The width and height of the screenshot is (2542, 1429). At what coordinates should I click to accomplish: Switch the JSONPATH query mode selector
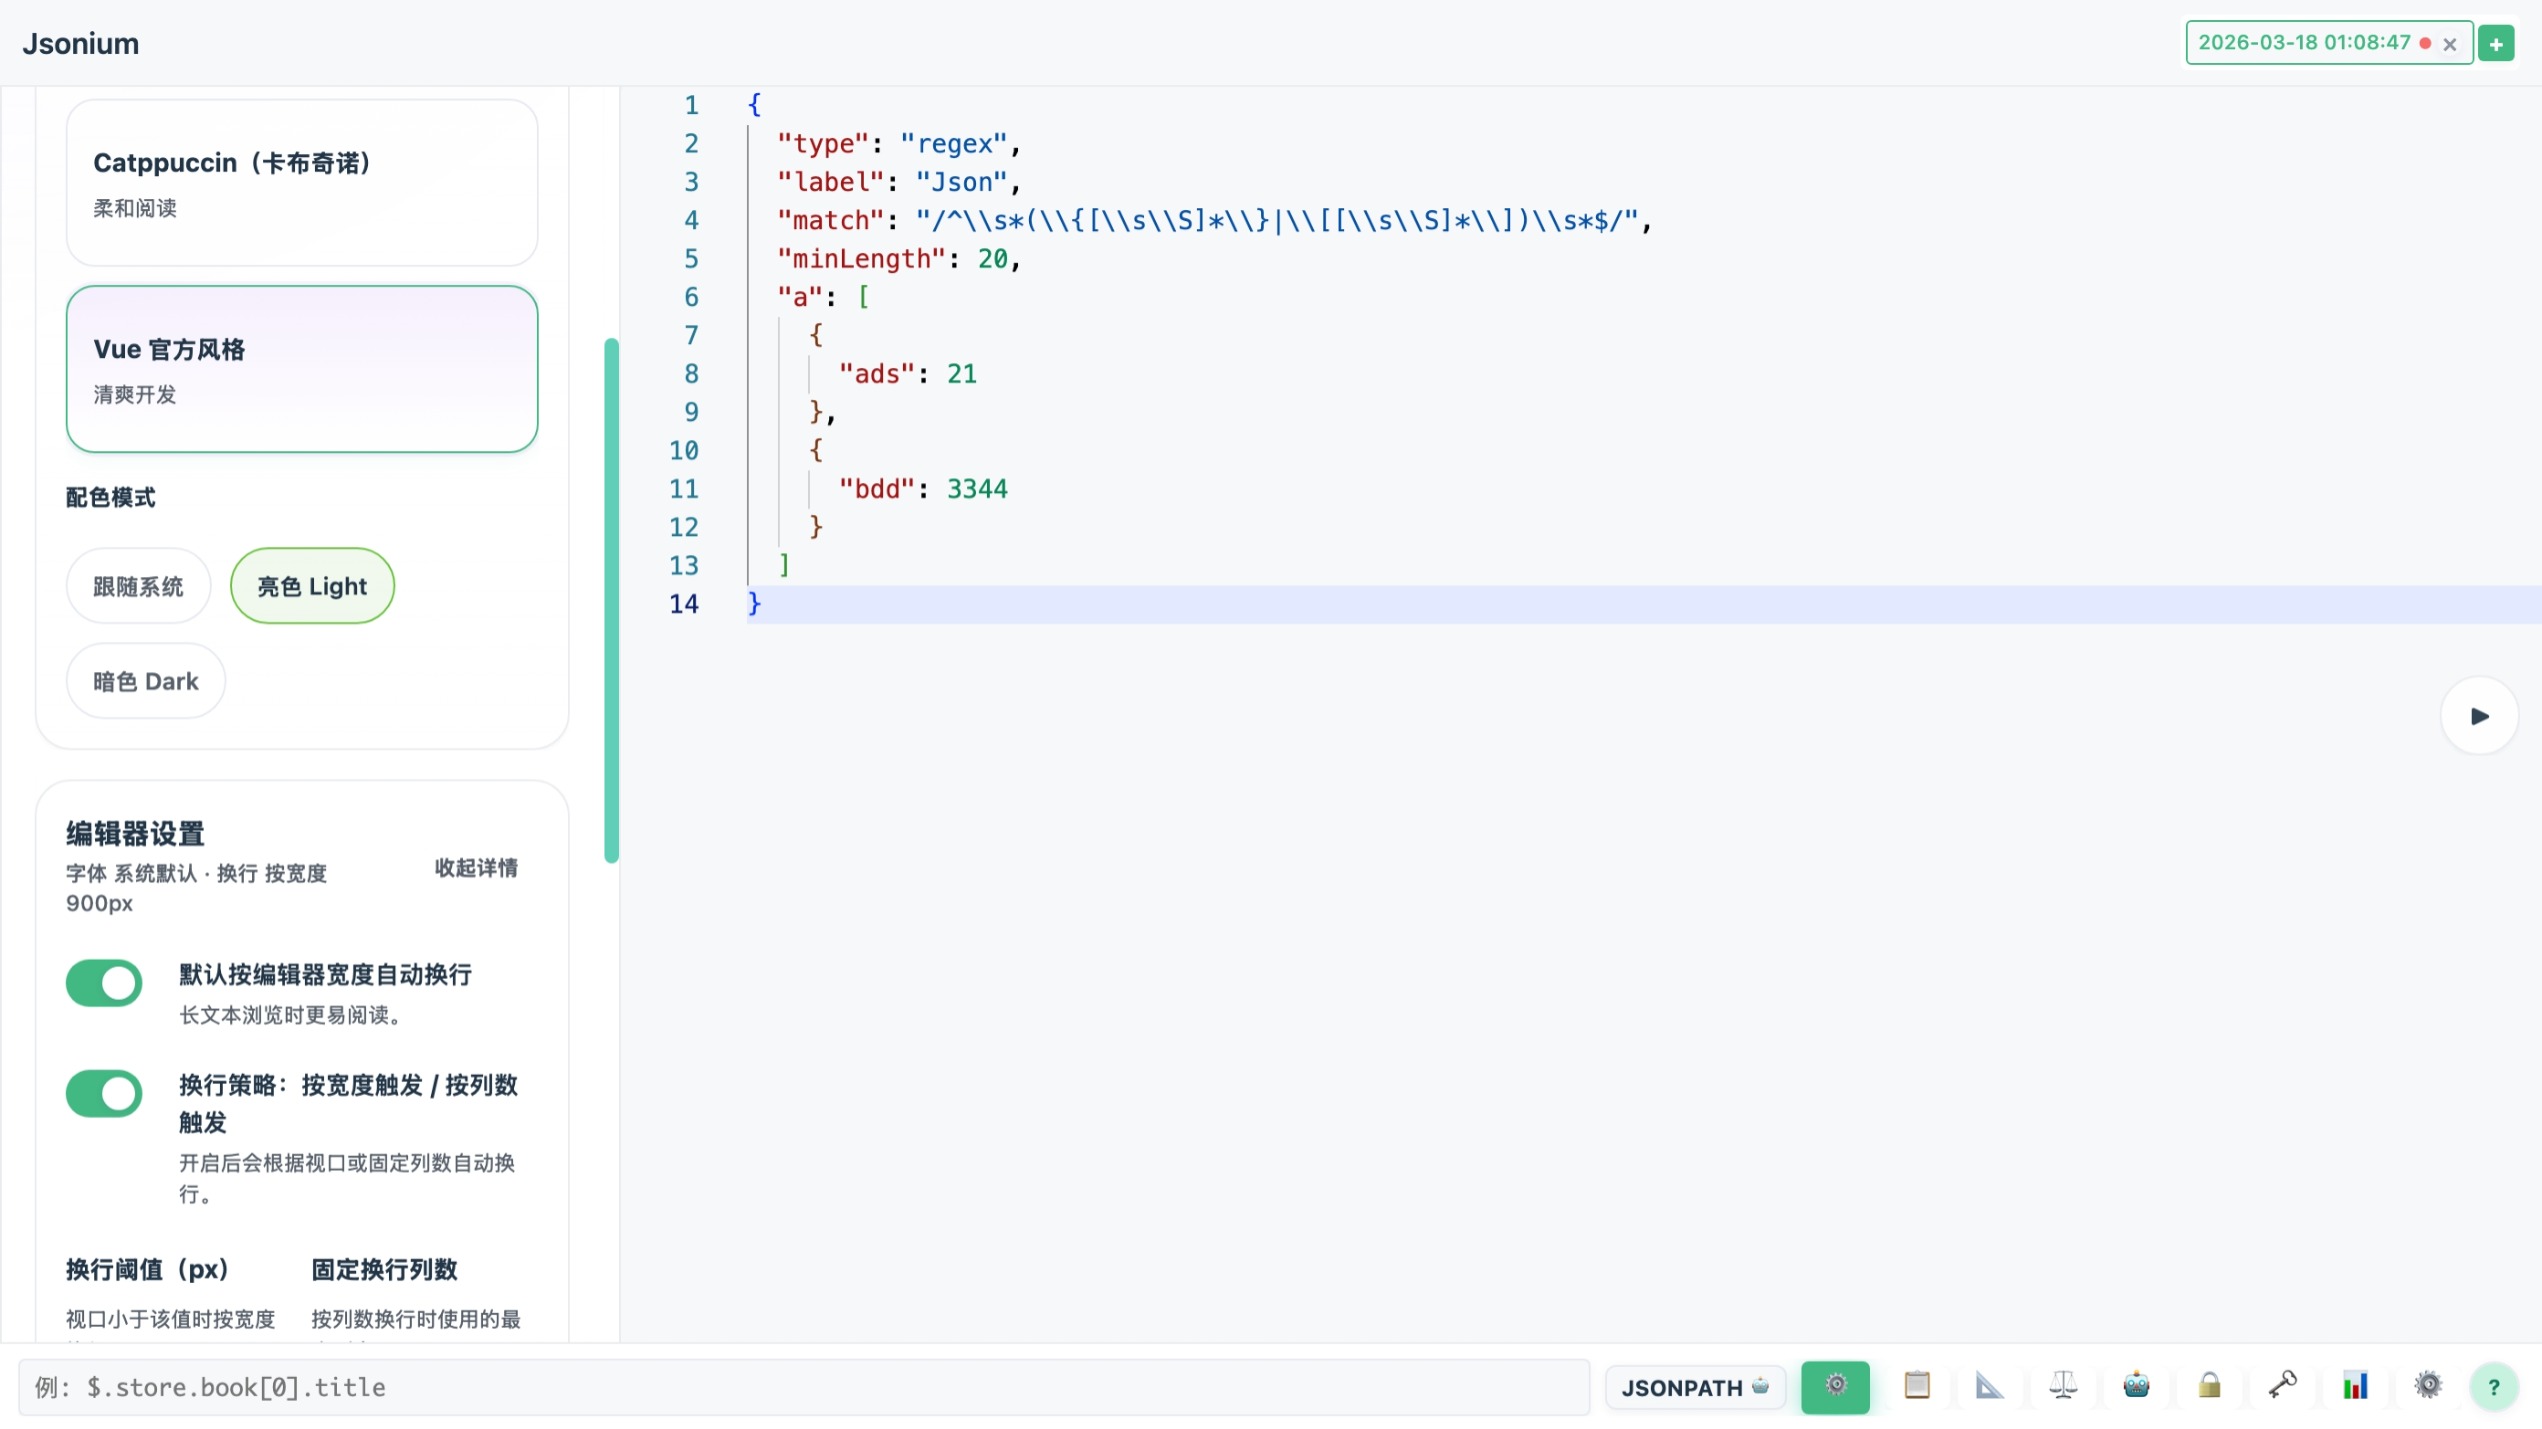pyautogui.click(x=1694, y=1387)
